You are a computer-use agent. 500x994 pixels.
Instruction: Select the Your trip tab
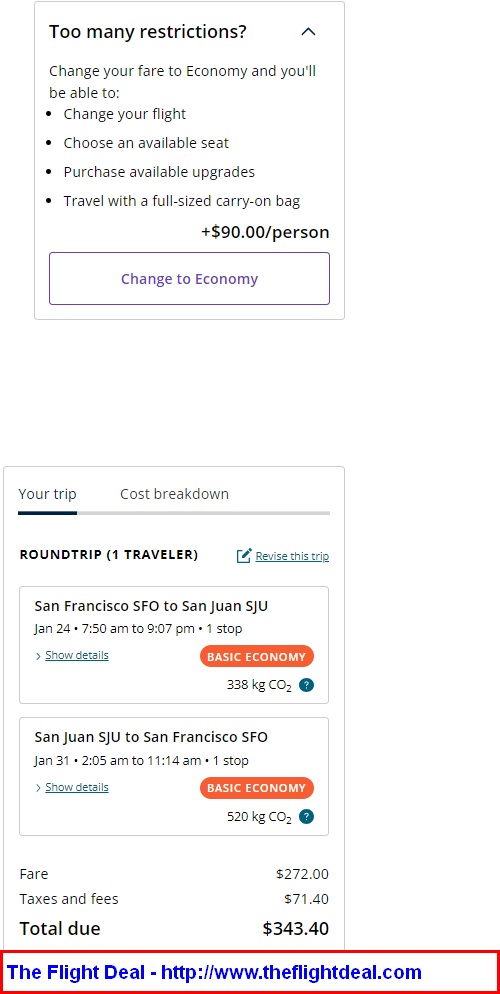coord(48,494)
